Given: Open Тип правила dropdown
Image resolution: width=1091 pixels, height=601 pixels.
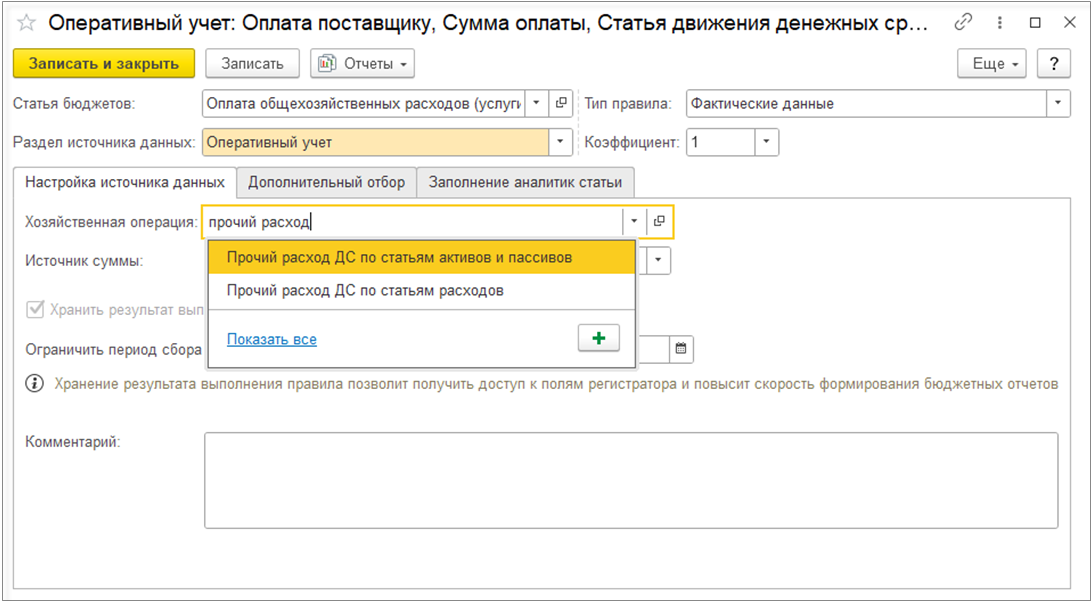Looking at the screenshot, I should click(x=1059, y=103).
